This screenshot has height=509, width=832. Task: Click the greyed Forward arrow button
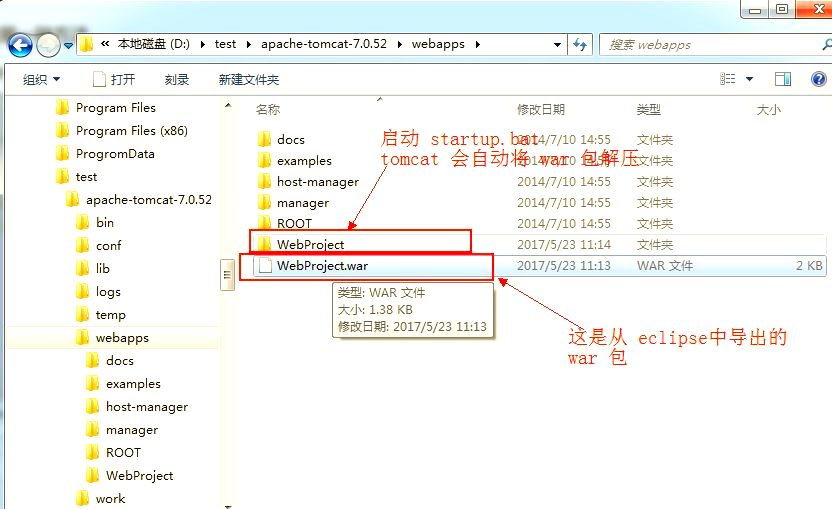pos(48,46)
